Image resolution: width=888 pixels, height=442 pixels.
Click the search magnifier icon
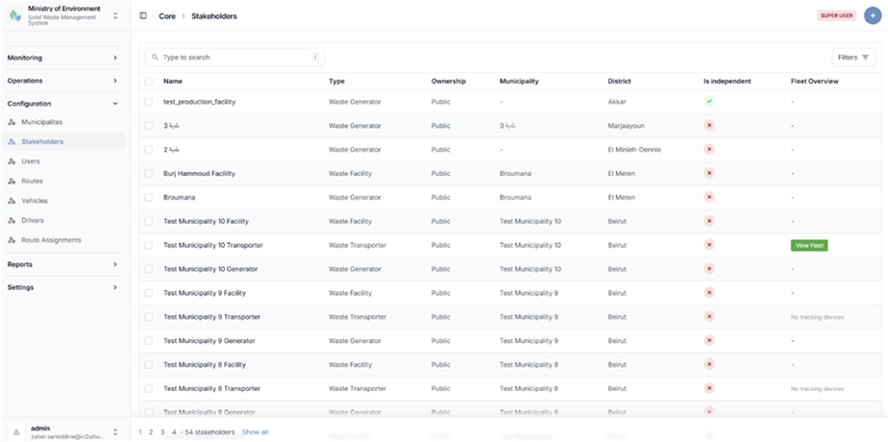155,57
